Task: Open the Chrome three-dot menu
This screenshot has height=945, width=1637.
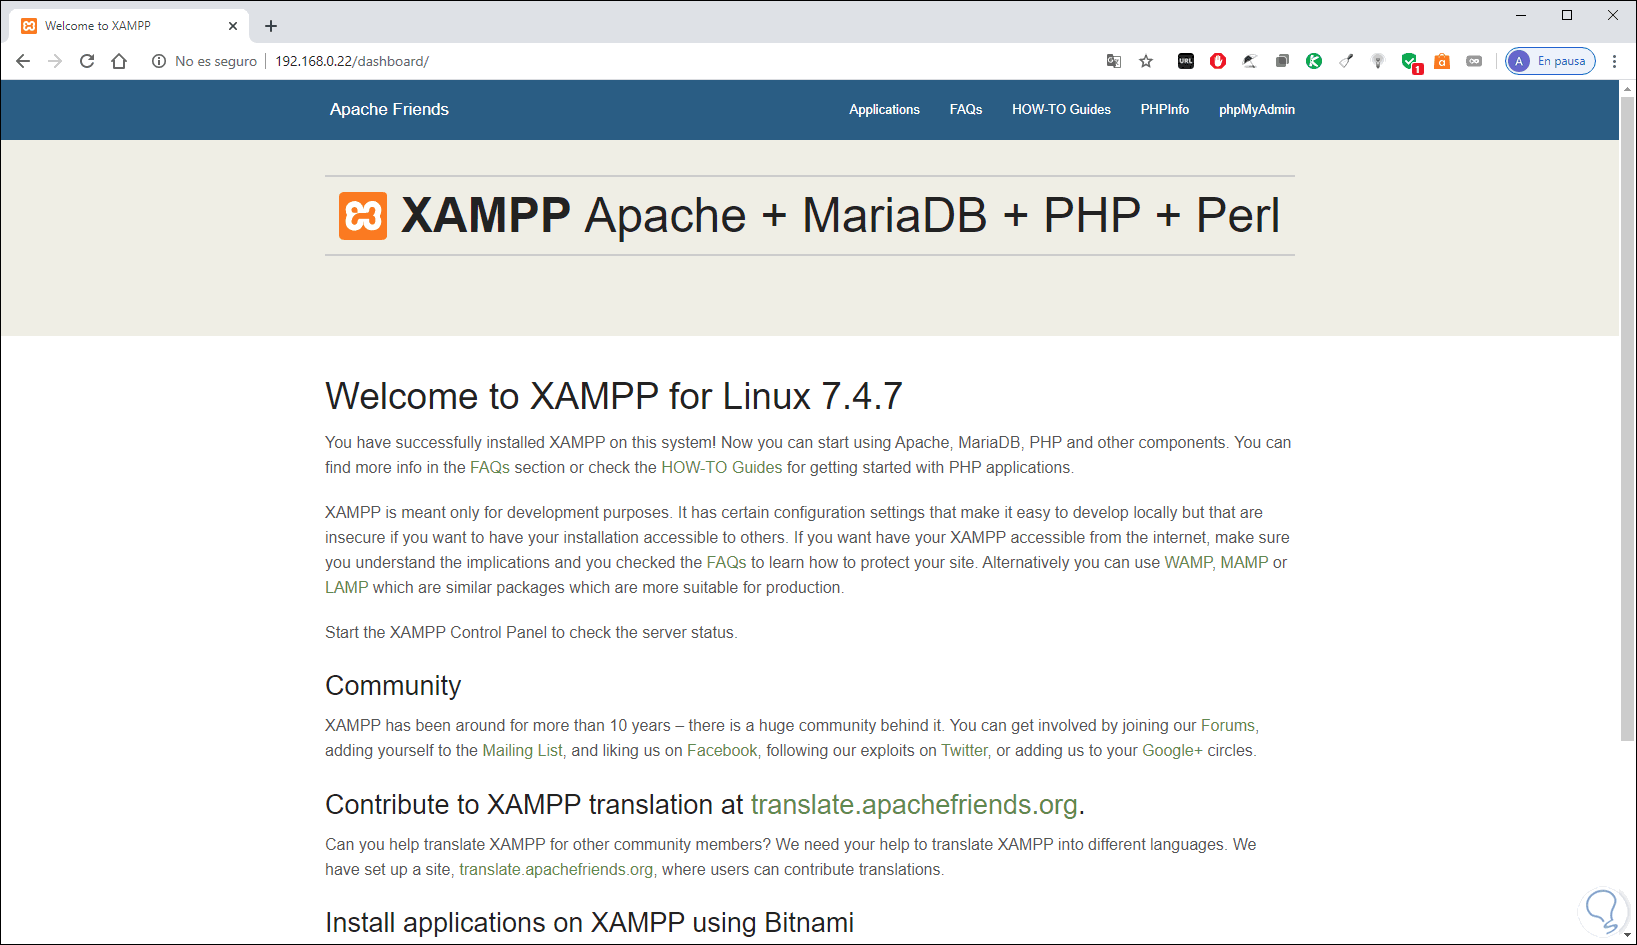Action: 1614,61
